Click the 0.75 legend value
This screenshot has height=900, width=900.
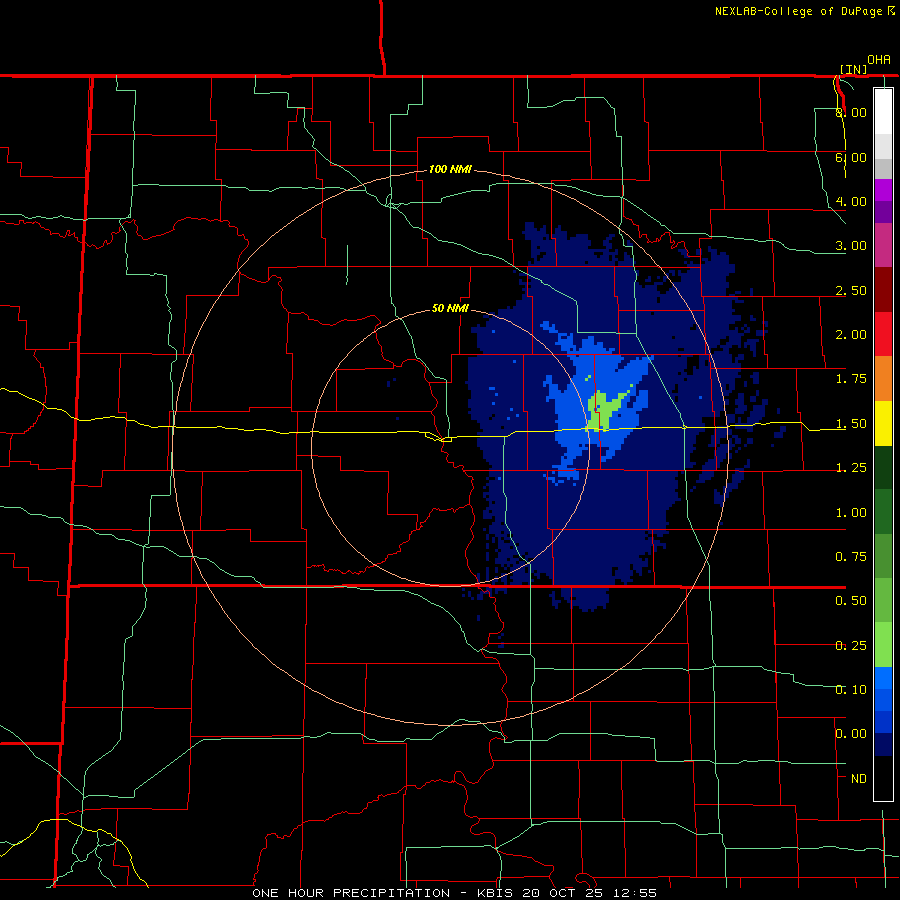(851, 557)
